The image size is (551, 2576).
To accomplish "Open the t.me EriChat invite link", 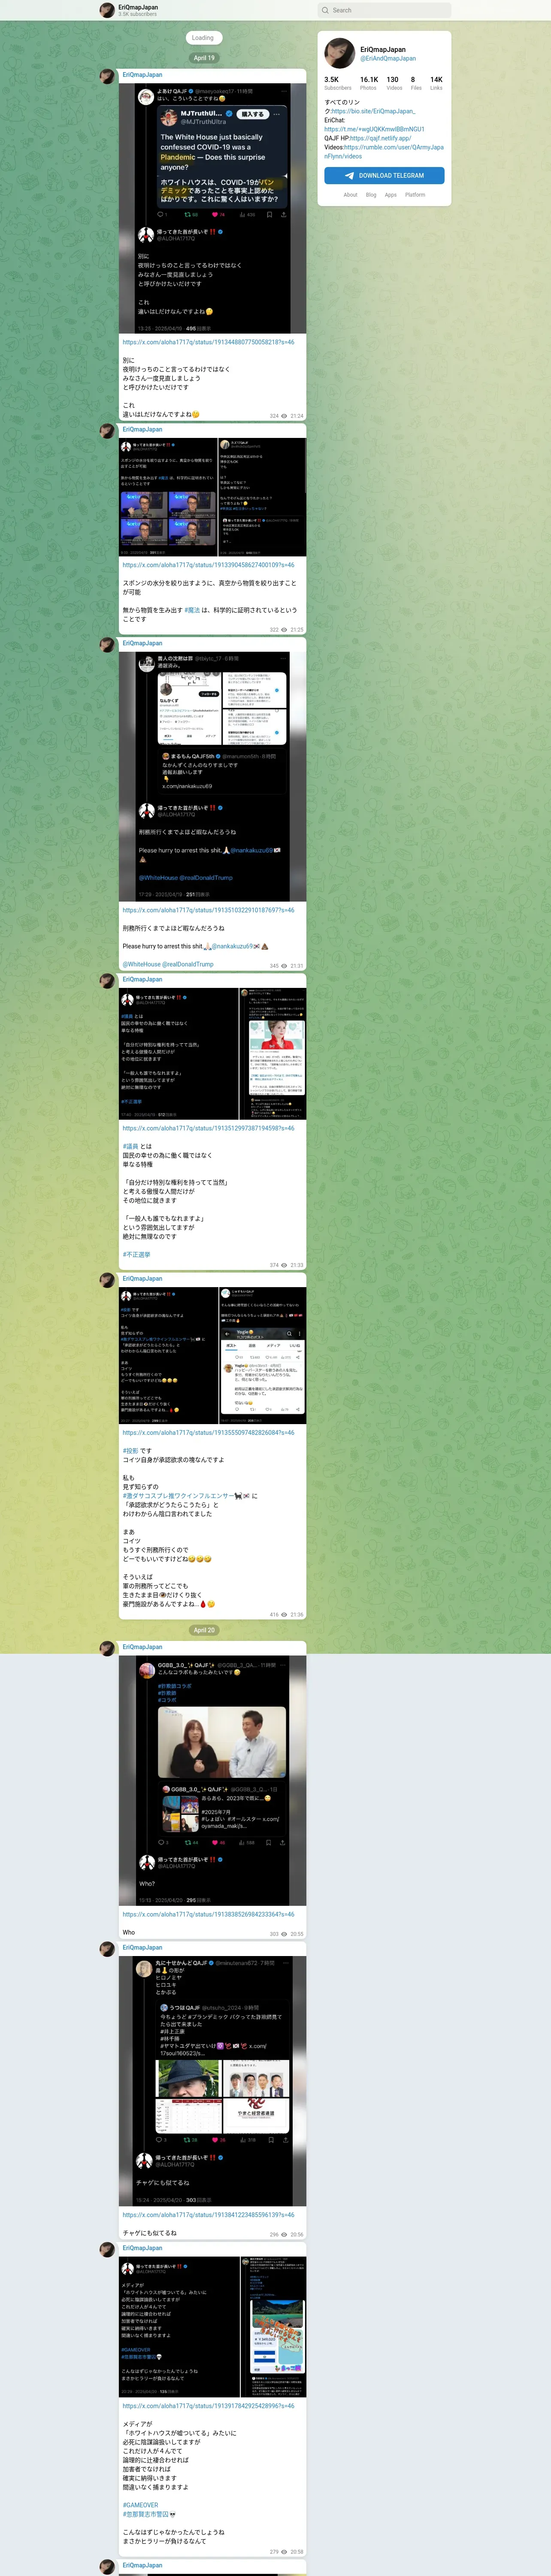I will tap(374, 129).
